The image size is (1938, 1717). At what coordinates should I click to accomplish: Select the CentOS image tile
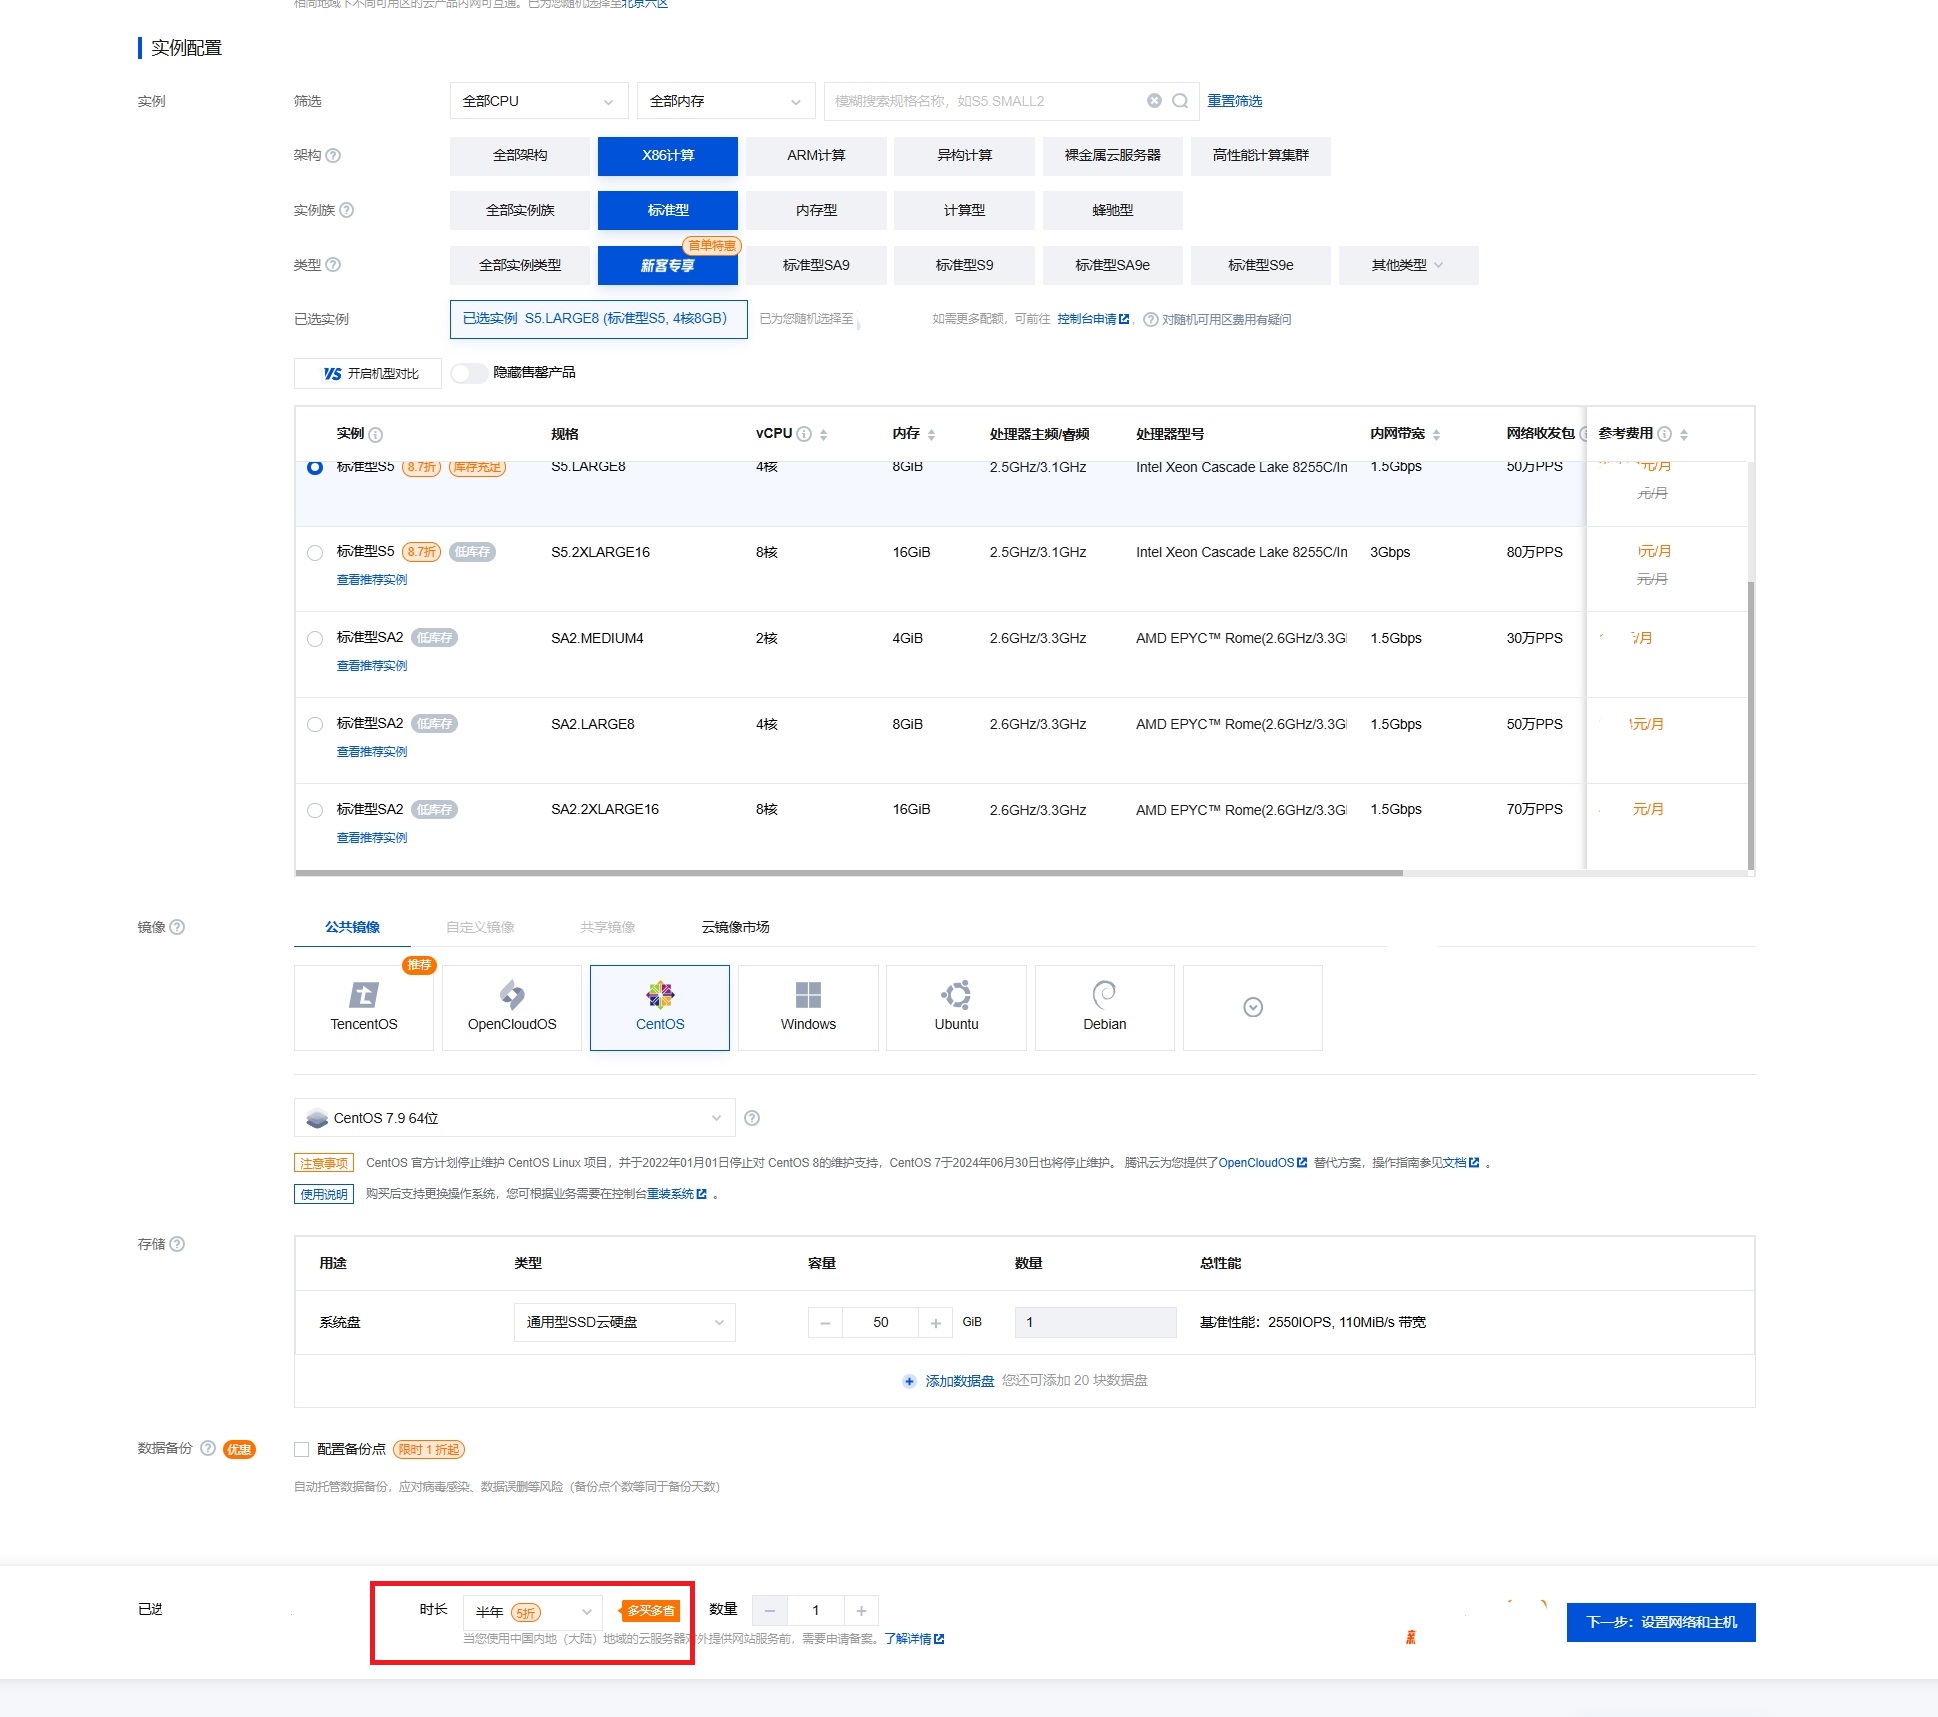(660, 1007)
